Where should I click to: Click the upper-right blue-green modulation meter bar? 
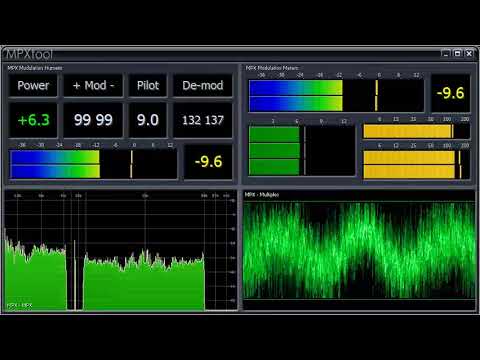(336, 96)
